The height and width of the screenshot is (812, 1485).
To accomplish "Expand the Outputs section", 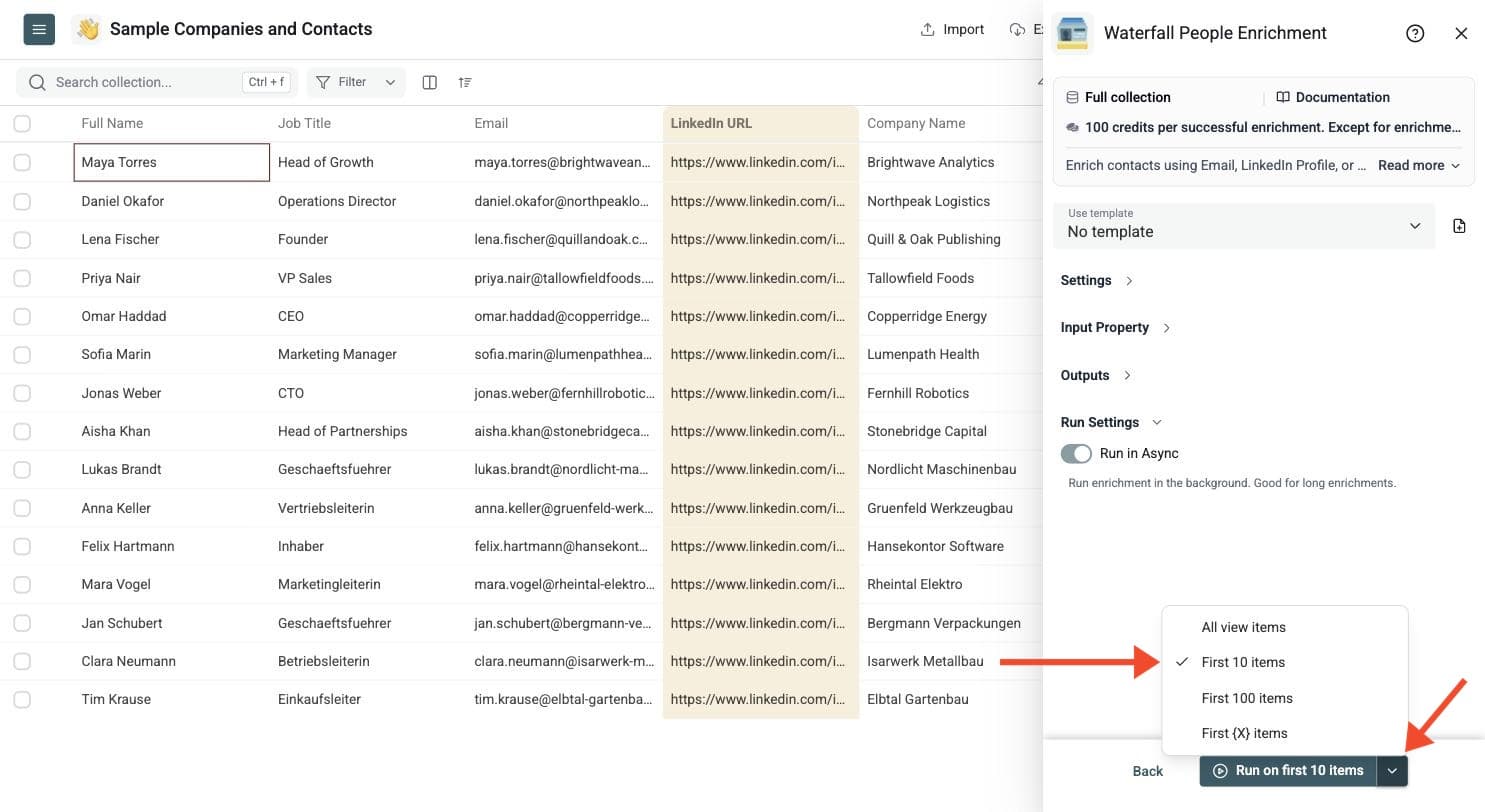I will pos(1096,375).
